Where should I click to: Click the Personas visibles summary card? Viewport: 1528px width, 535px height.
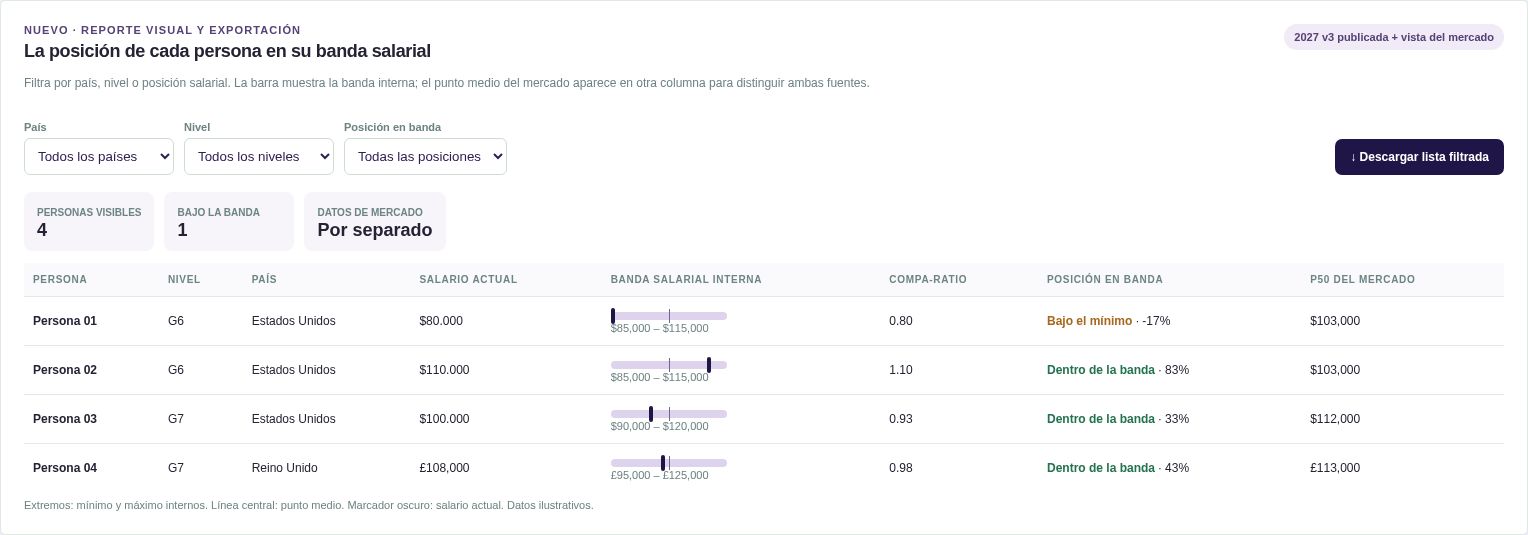point(89,221)
